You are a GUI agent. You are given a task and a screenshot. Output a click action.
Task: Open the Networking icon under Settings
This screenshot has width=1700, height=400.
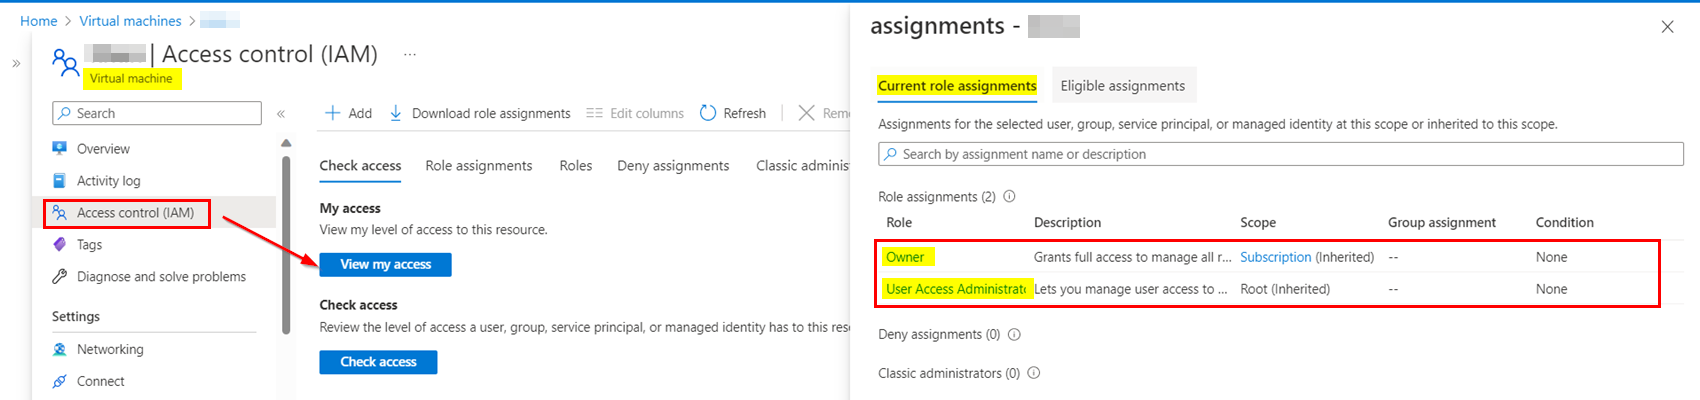coord(60,349)
